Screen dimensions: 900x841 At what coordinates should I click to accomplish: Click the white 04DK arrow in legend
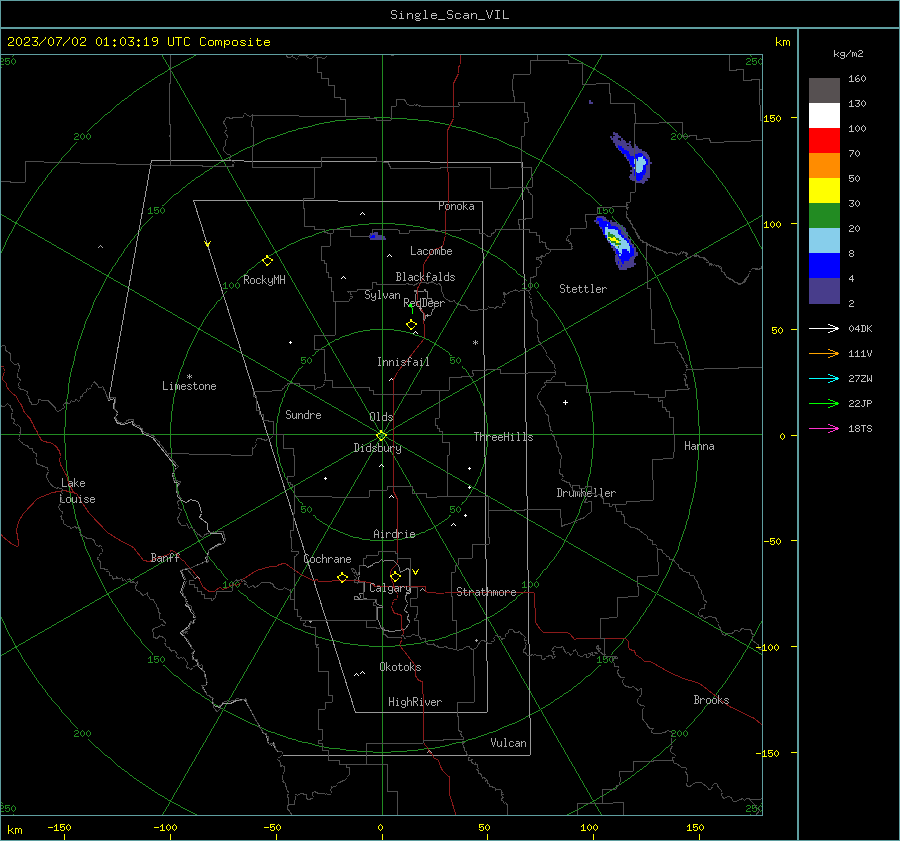[x=824, y=328]
